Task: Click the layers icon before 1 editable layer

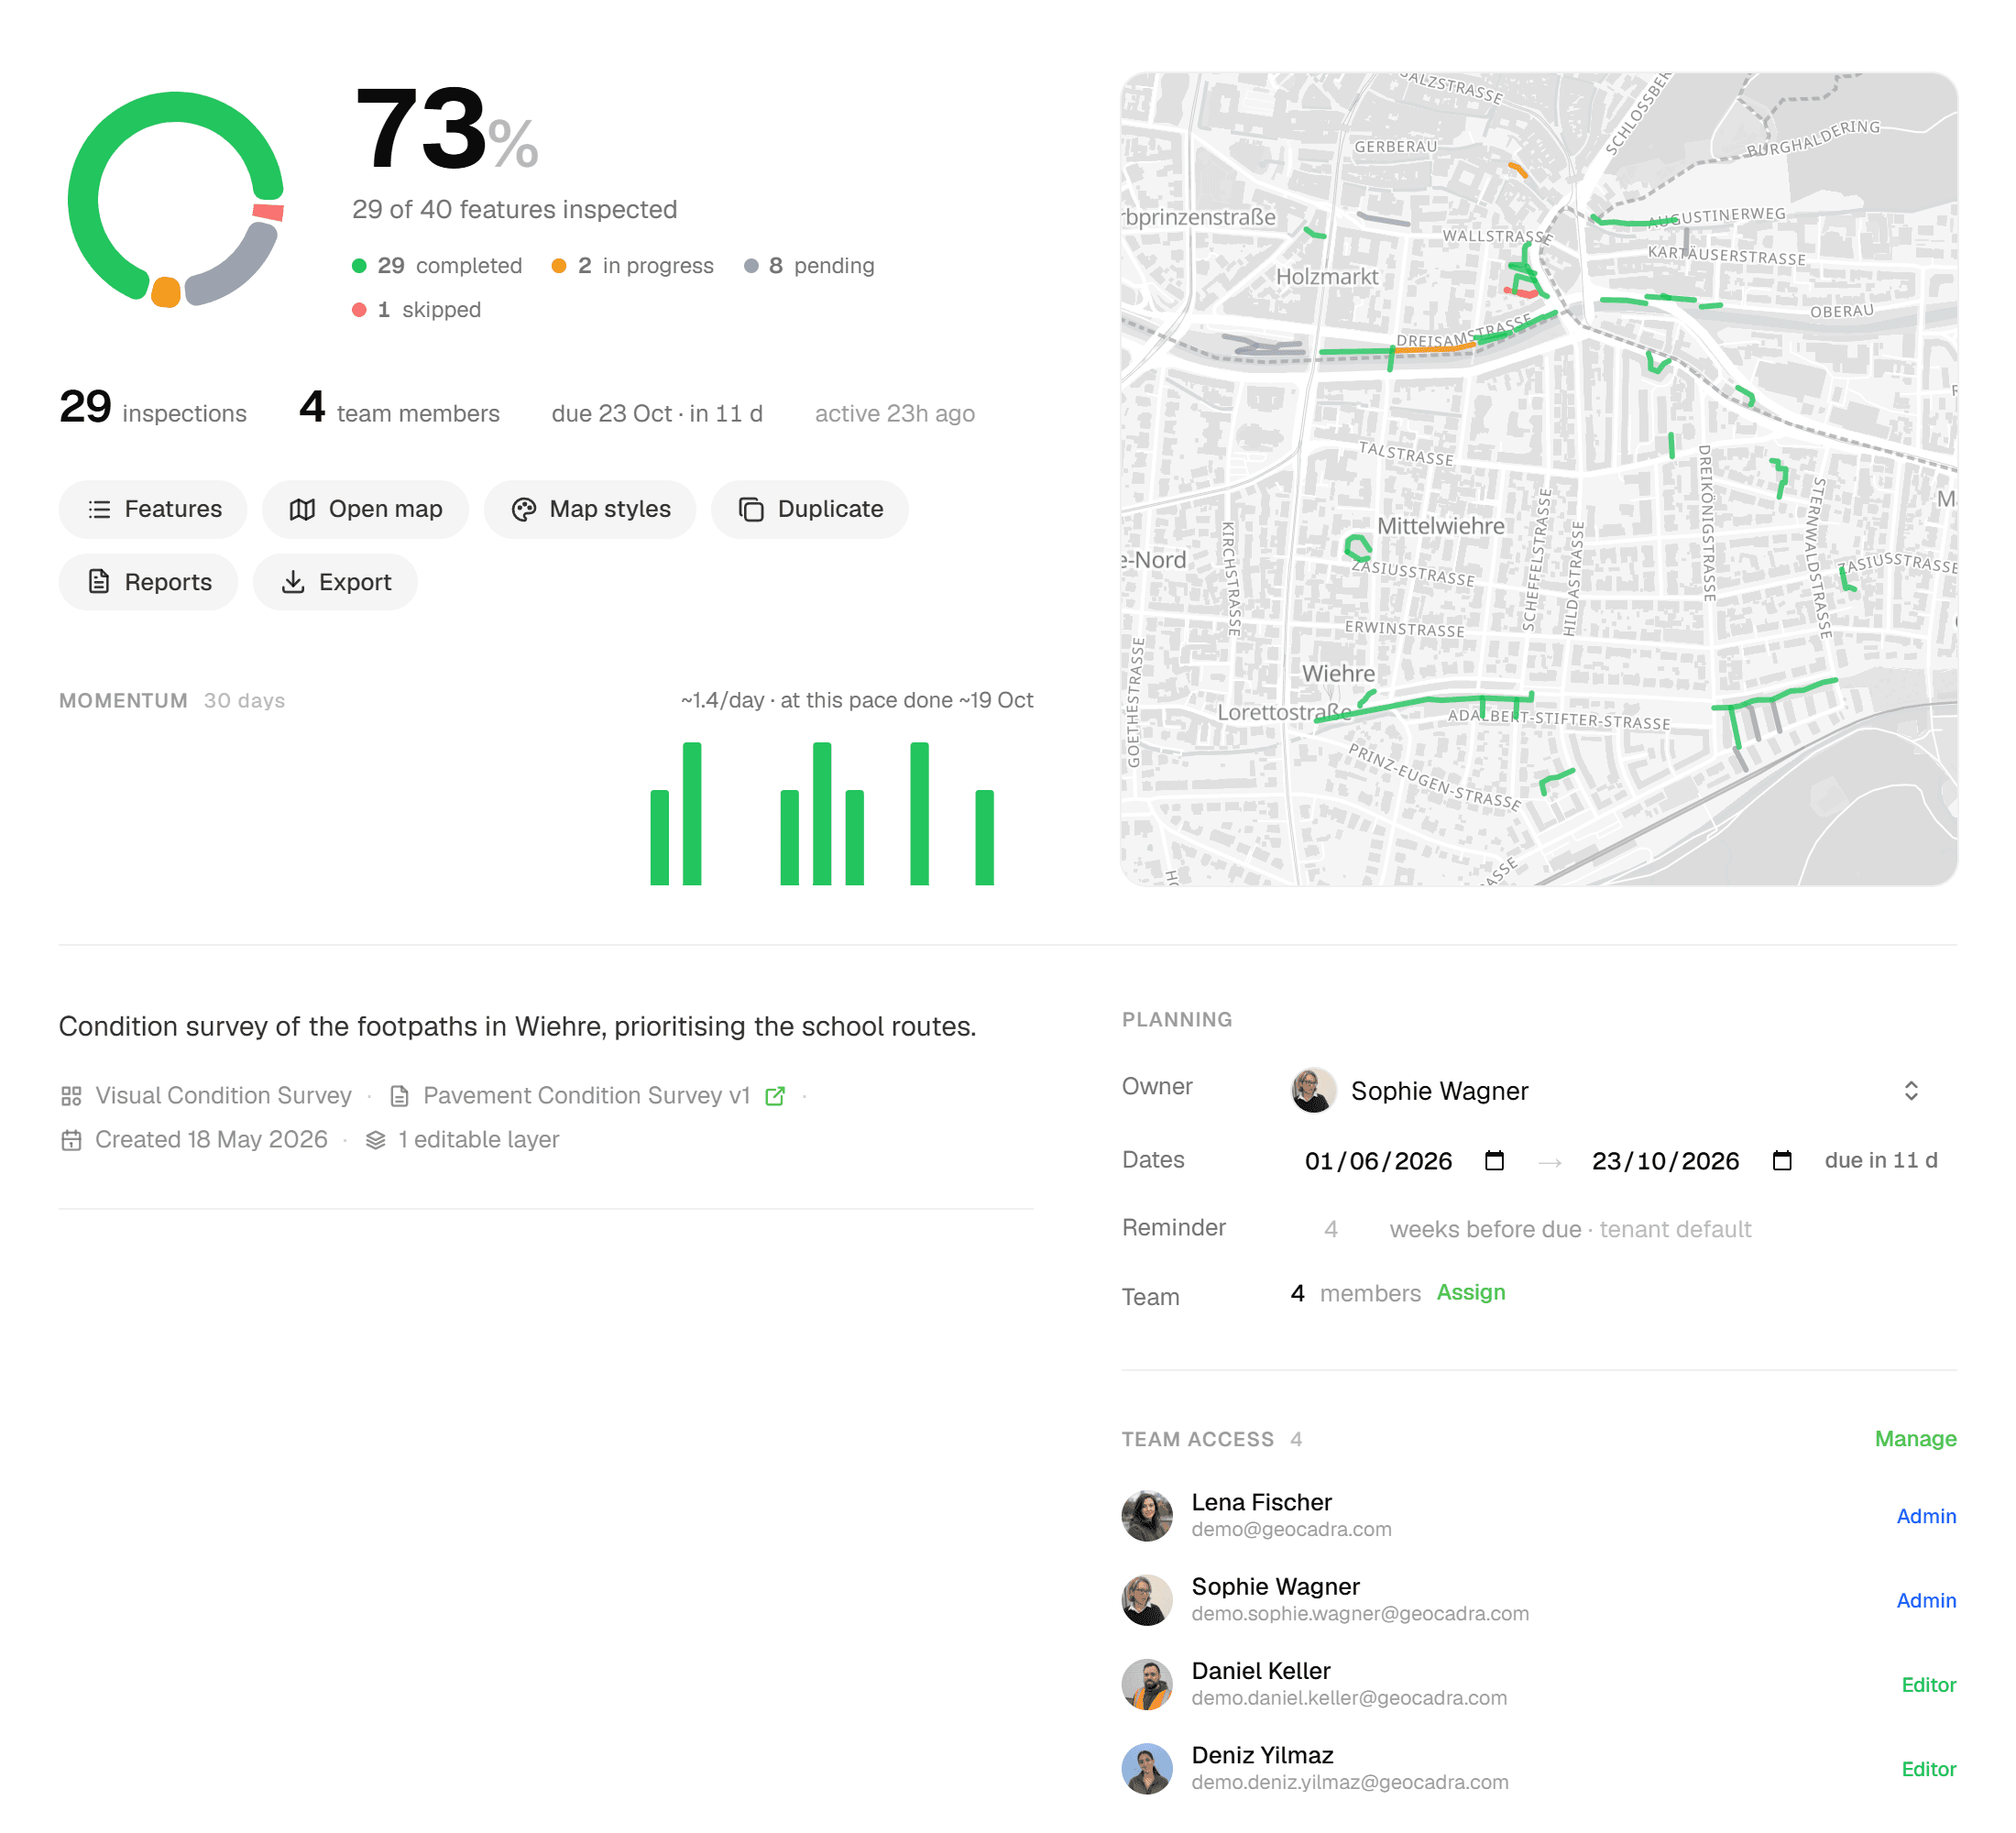Action: pyautogui.click(x=376, y=1140)
